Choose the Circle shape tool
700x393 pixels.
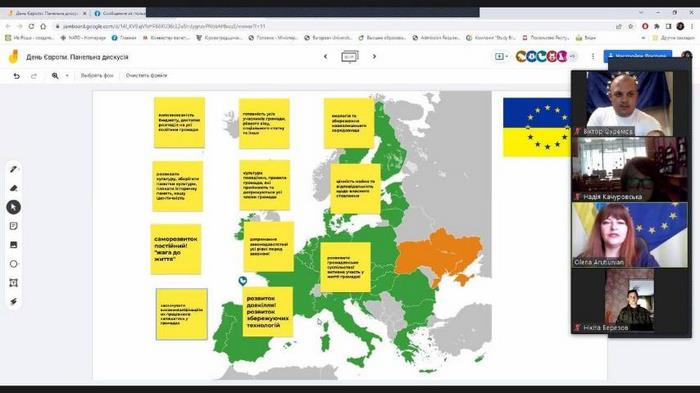pyautogui.click(x=13, y=264)
